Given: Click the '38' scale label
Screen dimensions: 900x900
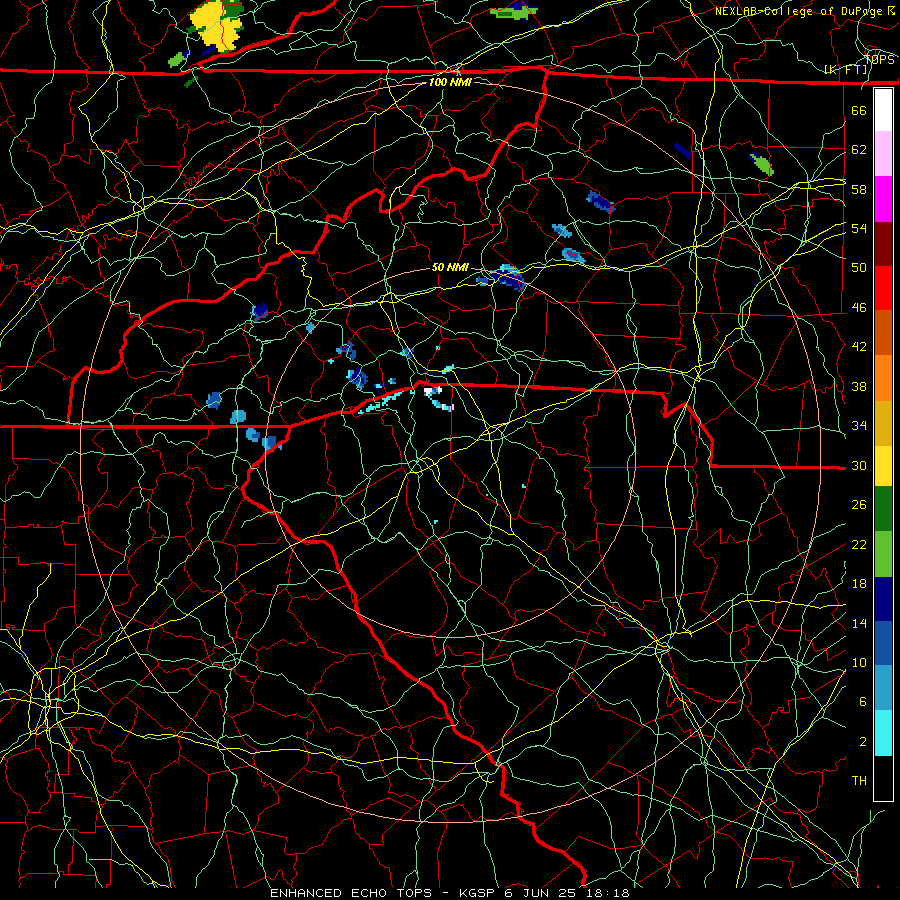Looking at the screenshot, I should tap(859, 386).
